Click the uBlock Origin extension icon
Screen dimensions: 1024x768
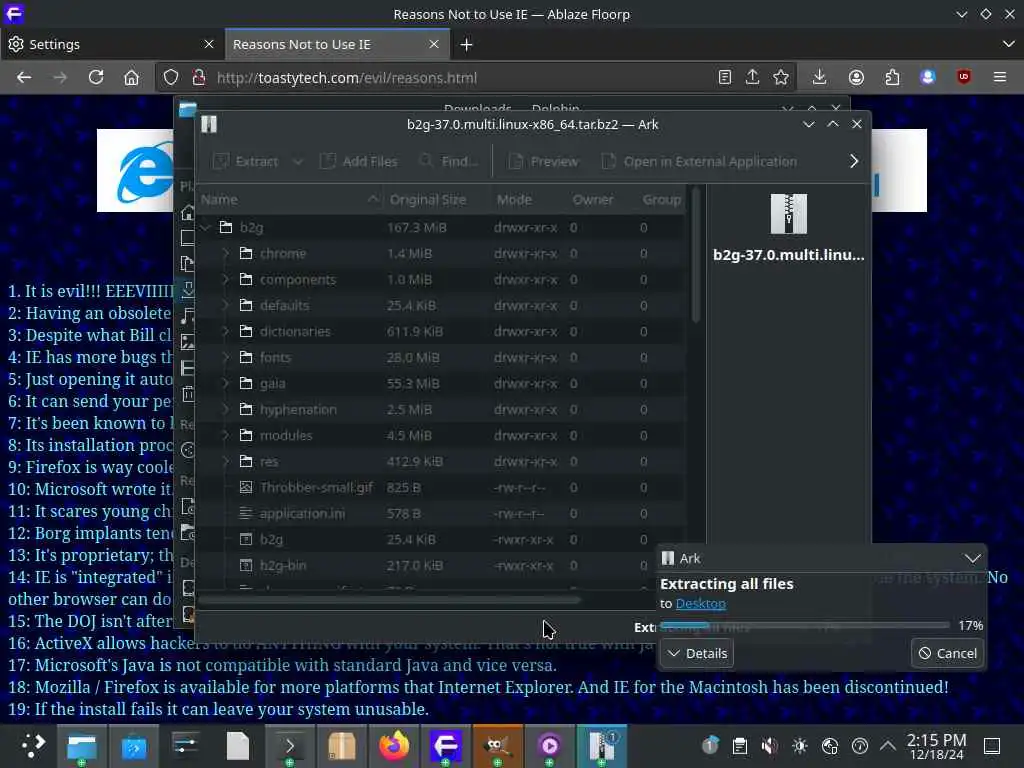963,78
